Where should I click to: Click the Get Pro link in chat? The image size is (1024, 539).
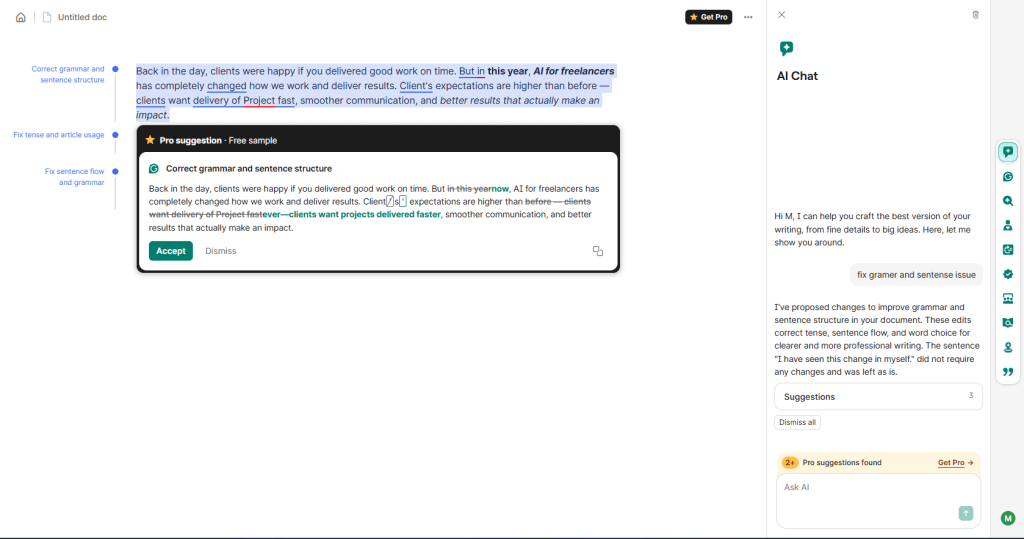(x=955, y=463)
